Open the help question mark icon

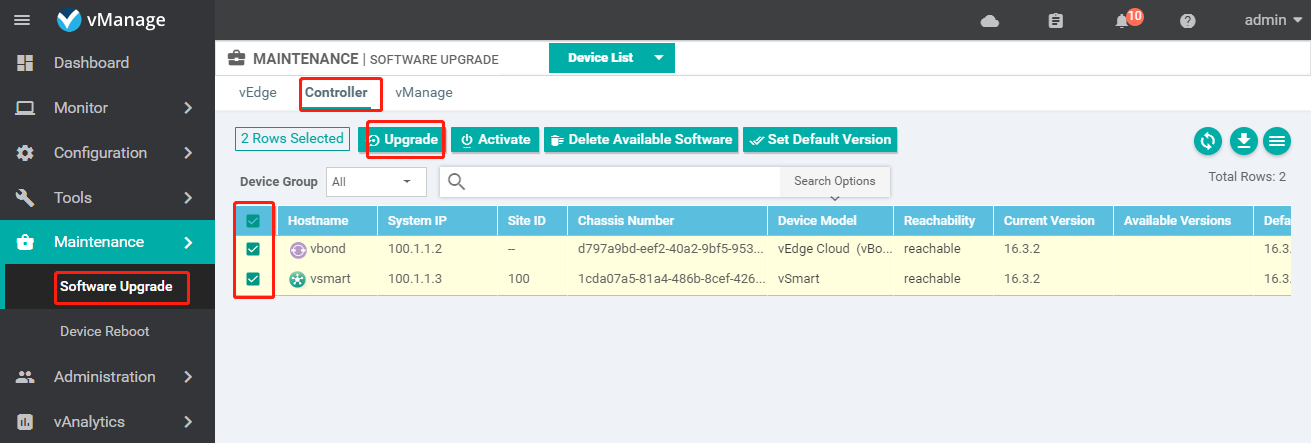click(1188, 21)
